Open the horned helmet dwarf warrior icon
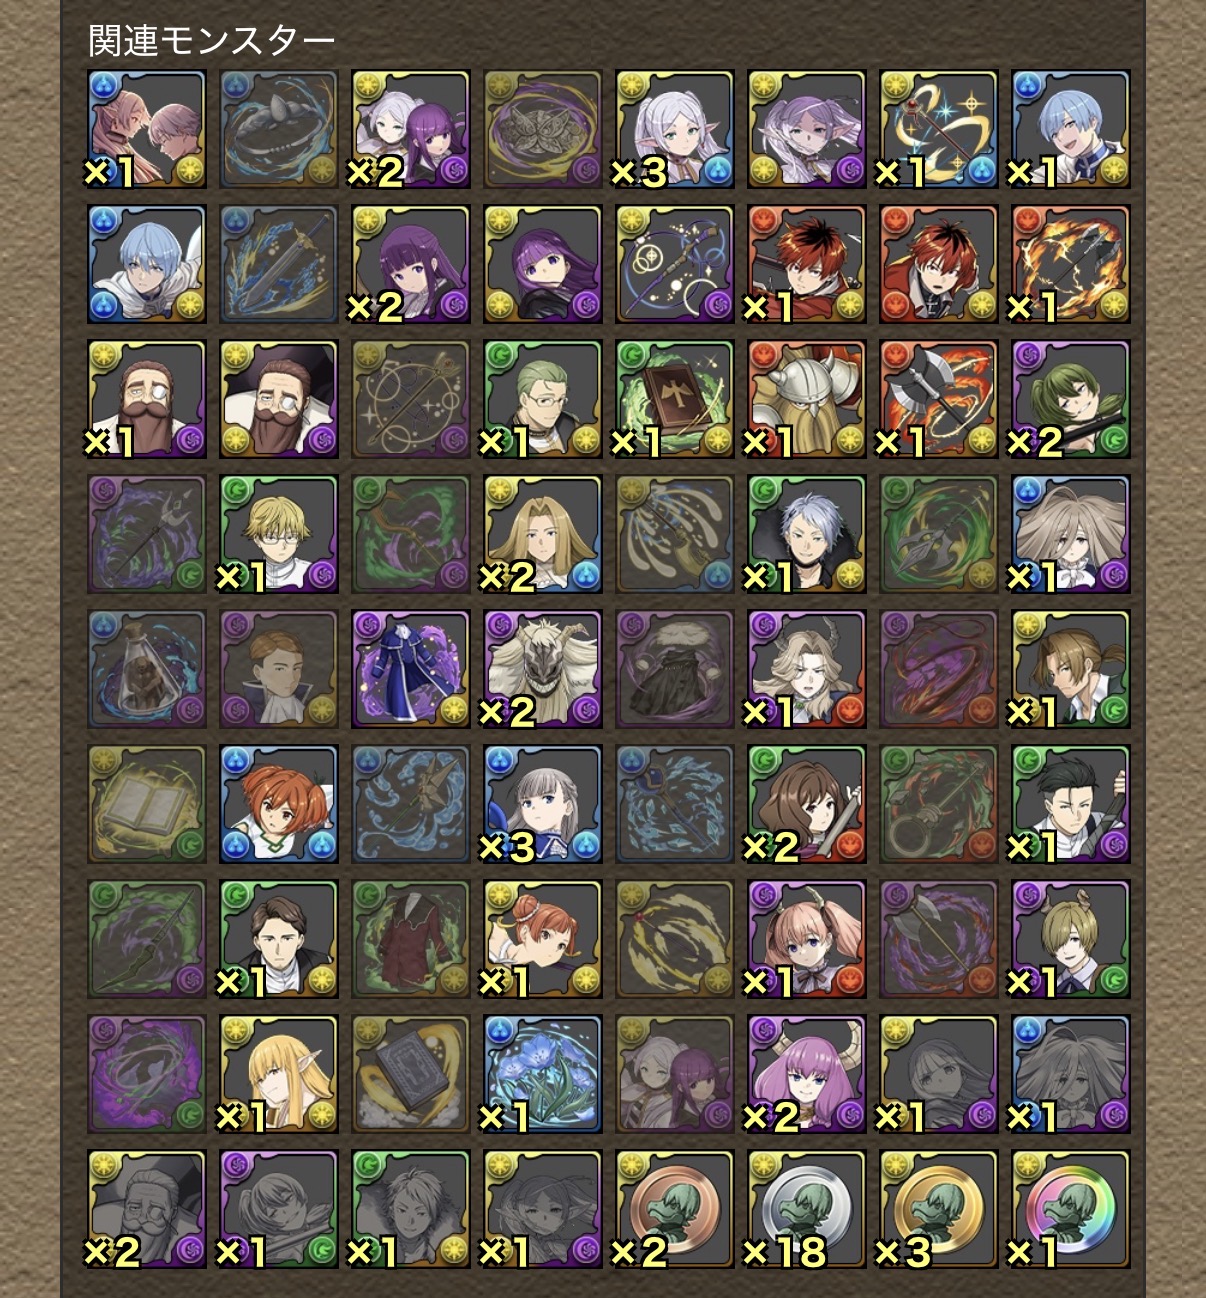Image resolution: width=1206 pixels, height=1298 pixels. (806, 399)
